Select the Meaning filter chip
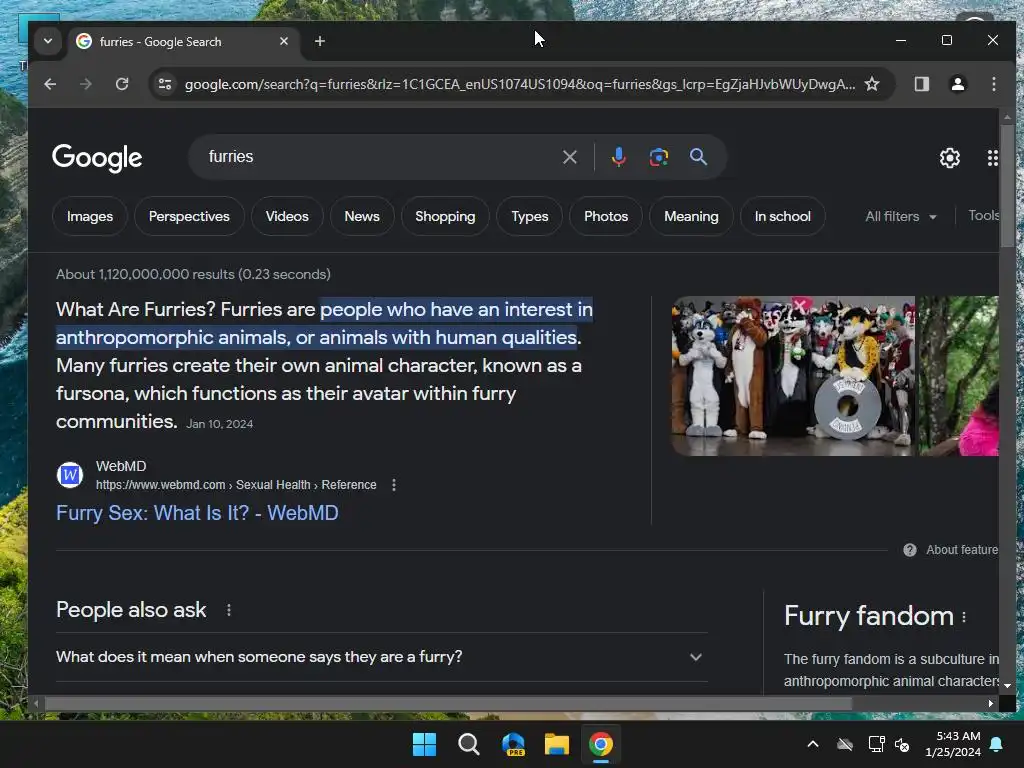 (x=691, y=216)
